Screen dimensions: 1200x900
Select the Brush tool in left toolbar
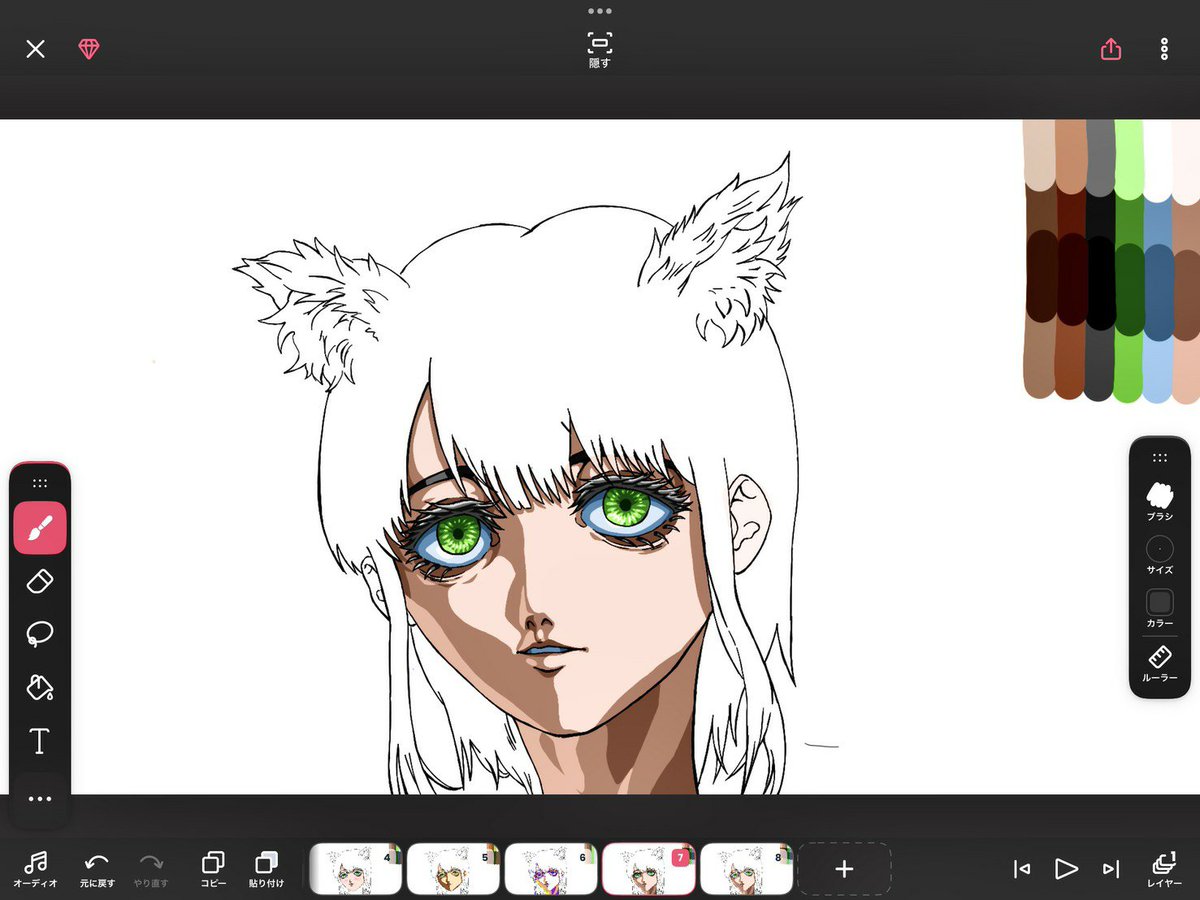coord(40,528)
